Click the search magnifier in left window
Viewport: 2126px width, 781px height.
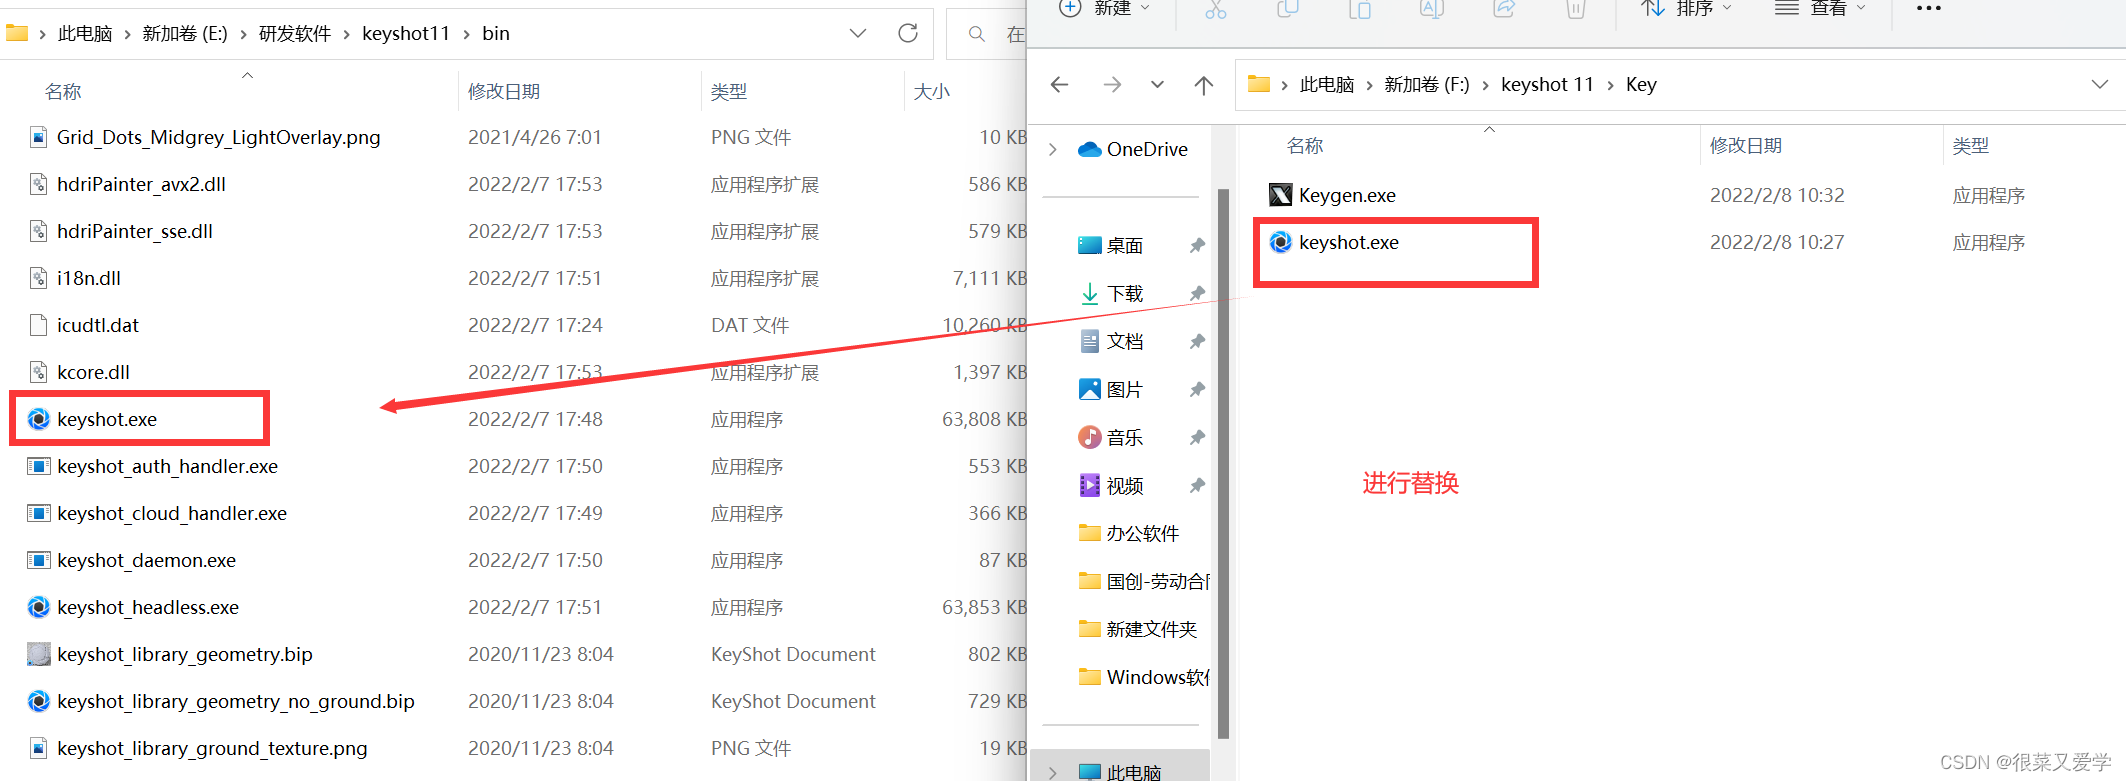point(977,34)
